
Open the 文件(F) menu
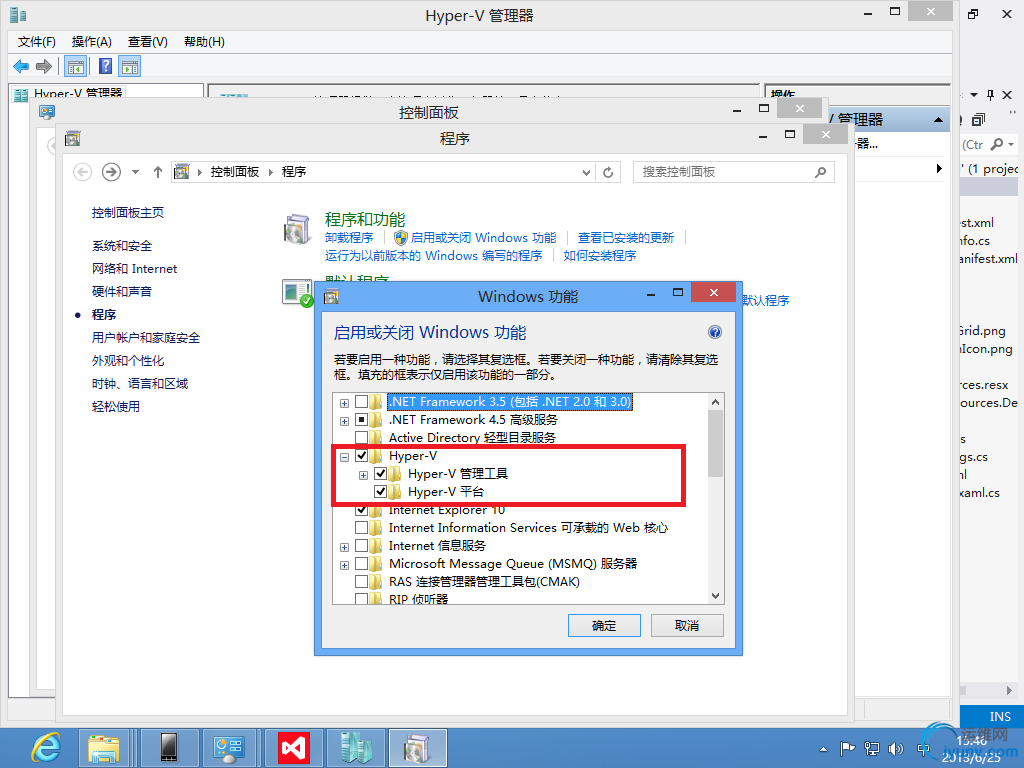click(37, 42)
